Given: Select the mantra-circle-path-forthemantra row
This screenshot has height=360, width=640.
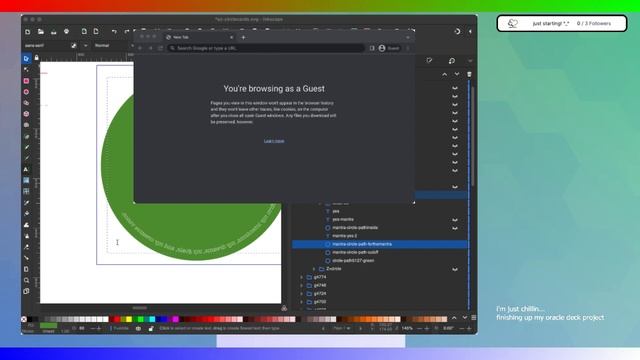Looking at the screenshot, I should tap(380, 244).
